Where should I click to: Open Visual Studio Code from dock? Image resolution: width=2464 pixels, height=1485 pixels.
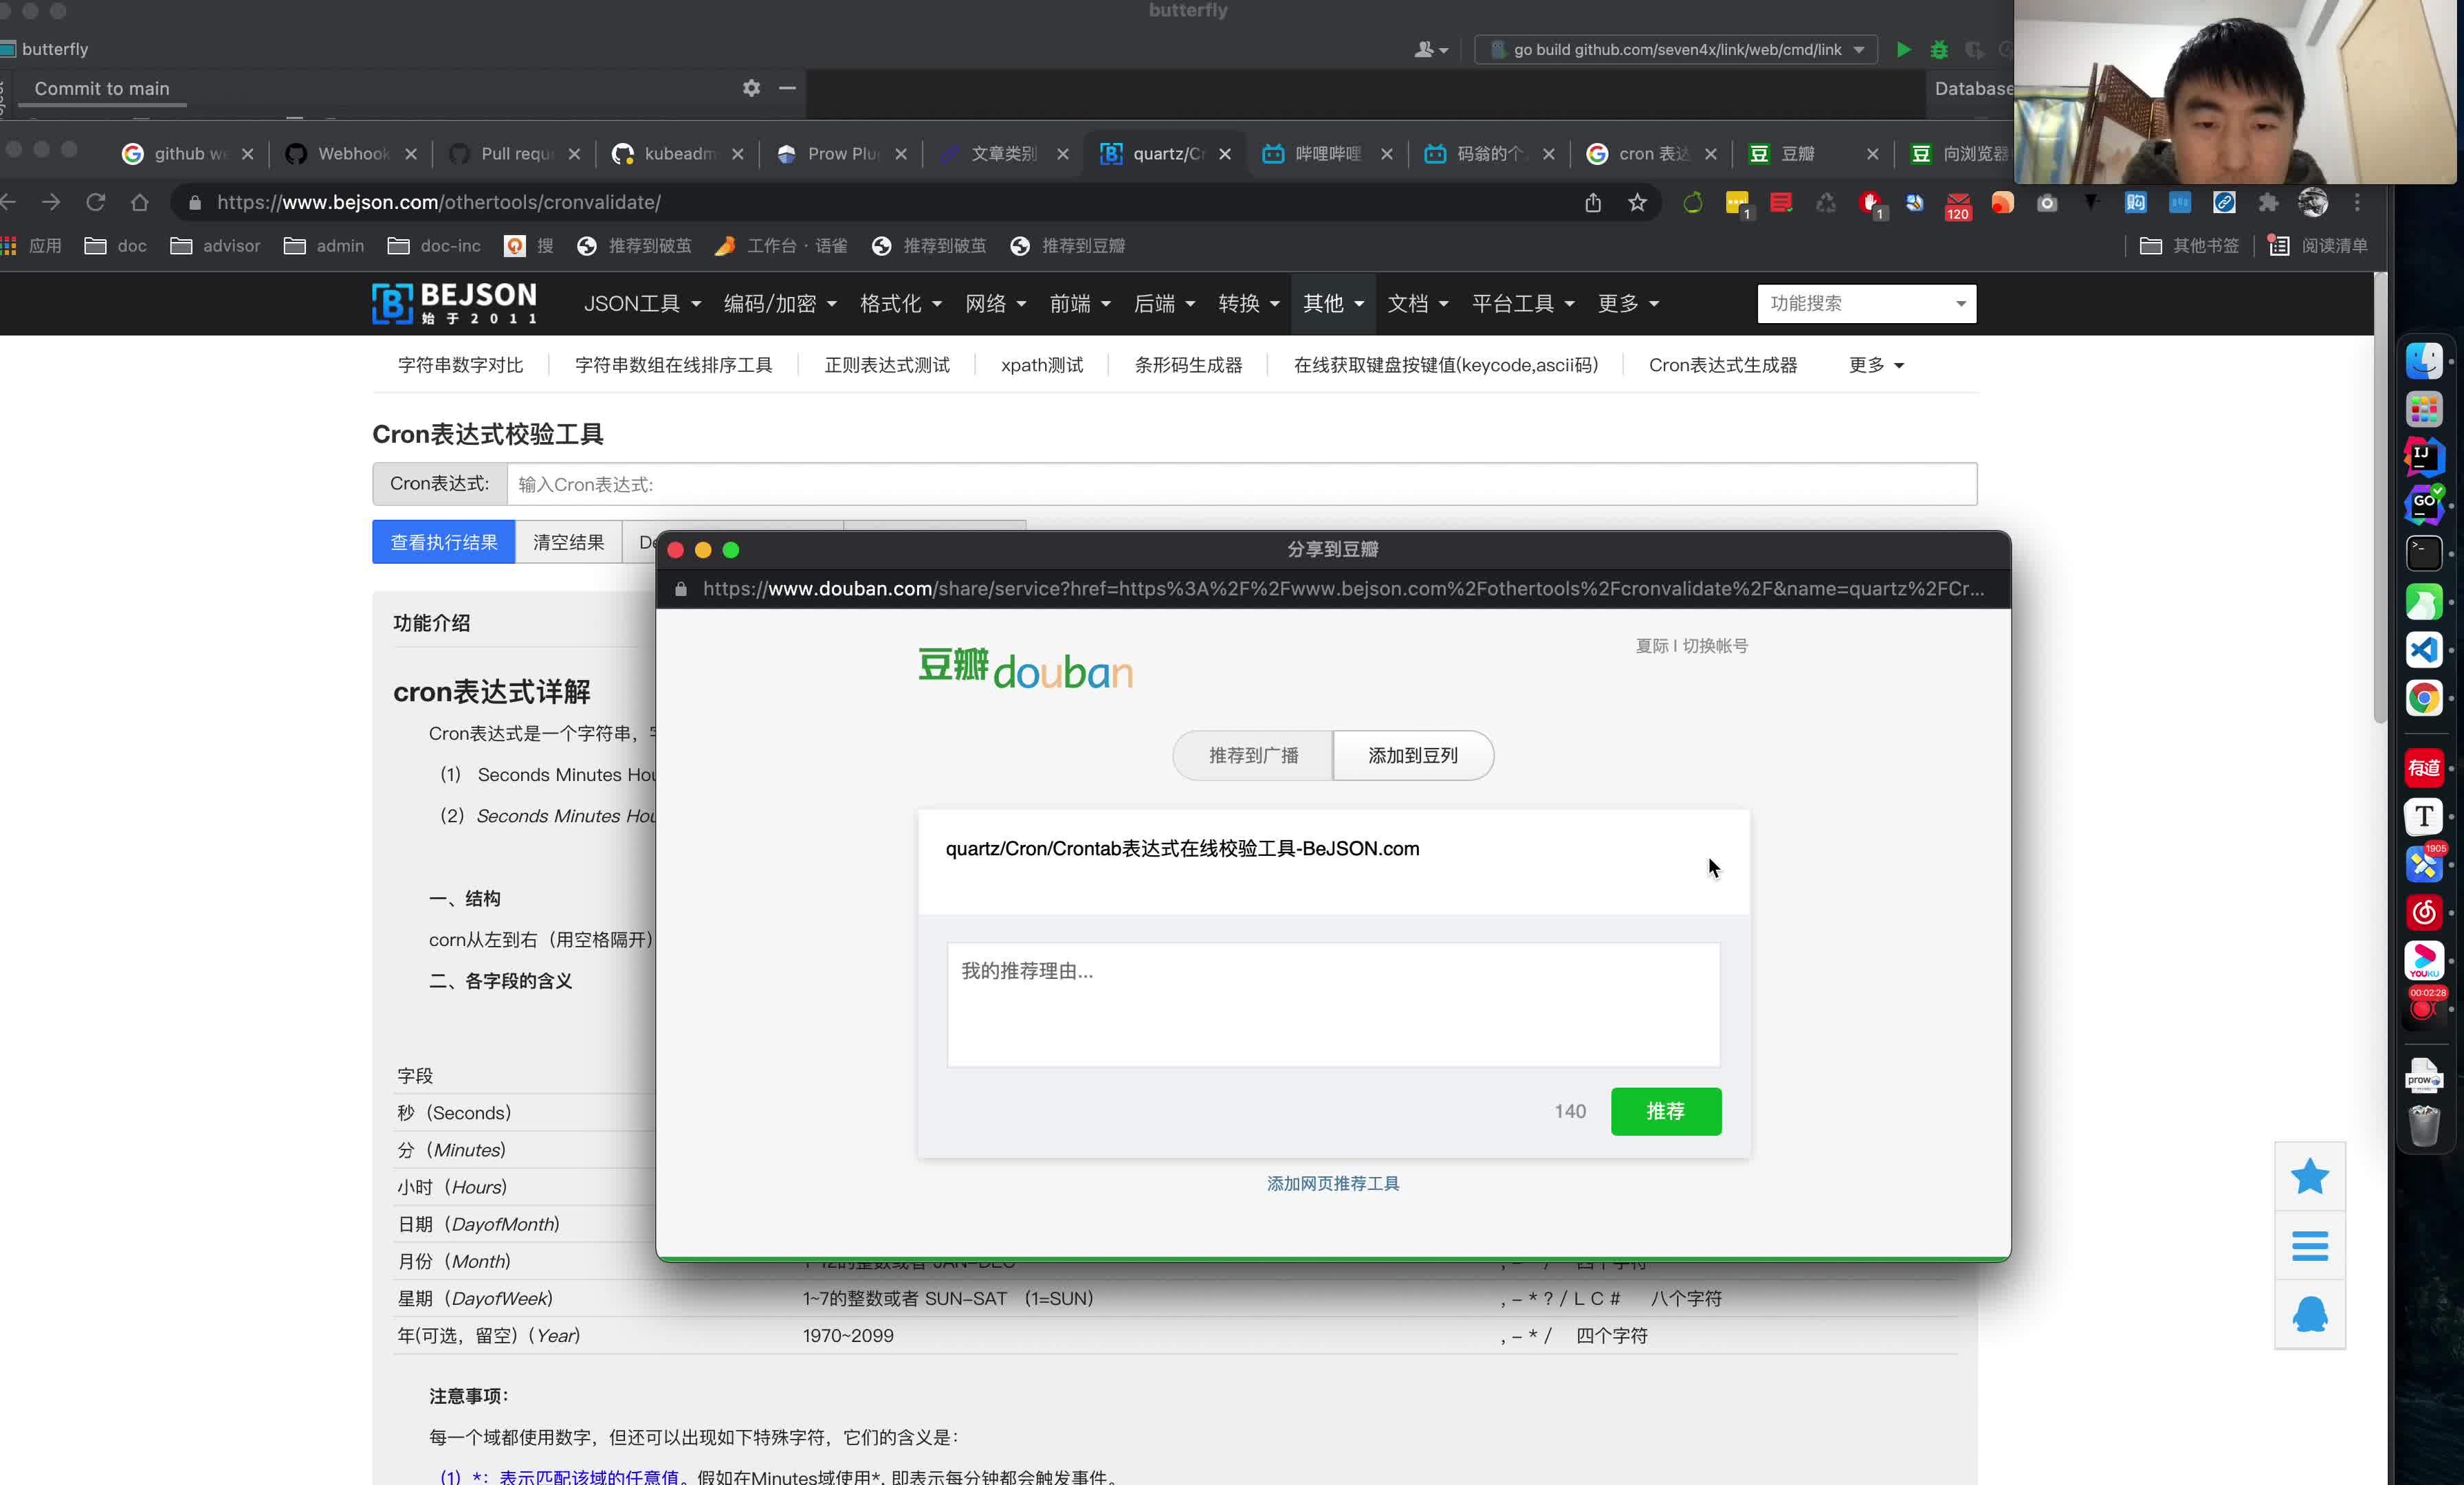(x=2423, y=650)
